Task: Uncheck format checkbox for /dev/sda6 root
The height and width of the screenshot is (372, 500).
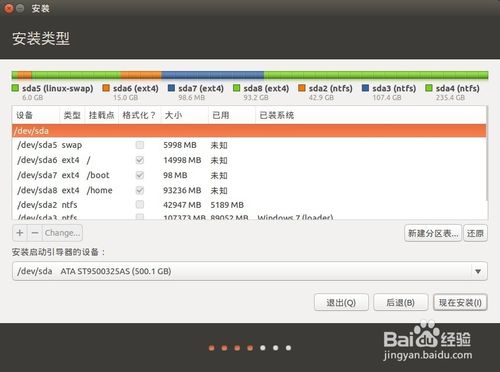Action: 140,160
